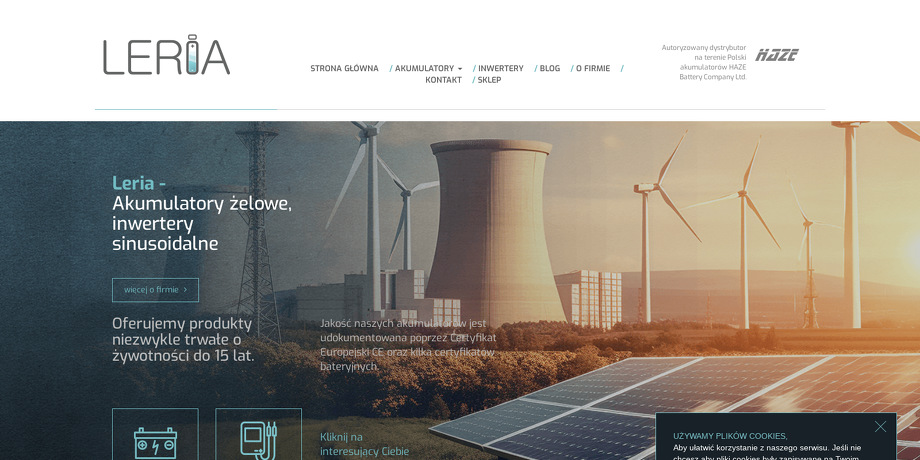Click the Leria logo
Screen dimensions: 920x460
(x=166, y=56)
